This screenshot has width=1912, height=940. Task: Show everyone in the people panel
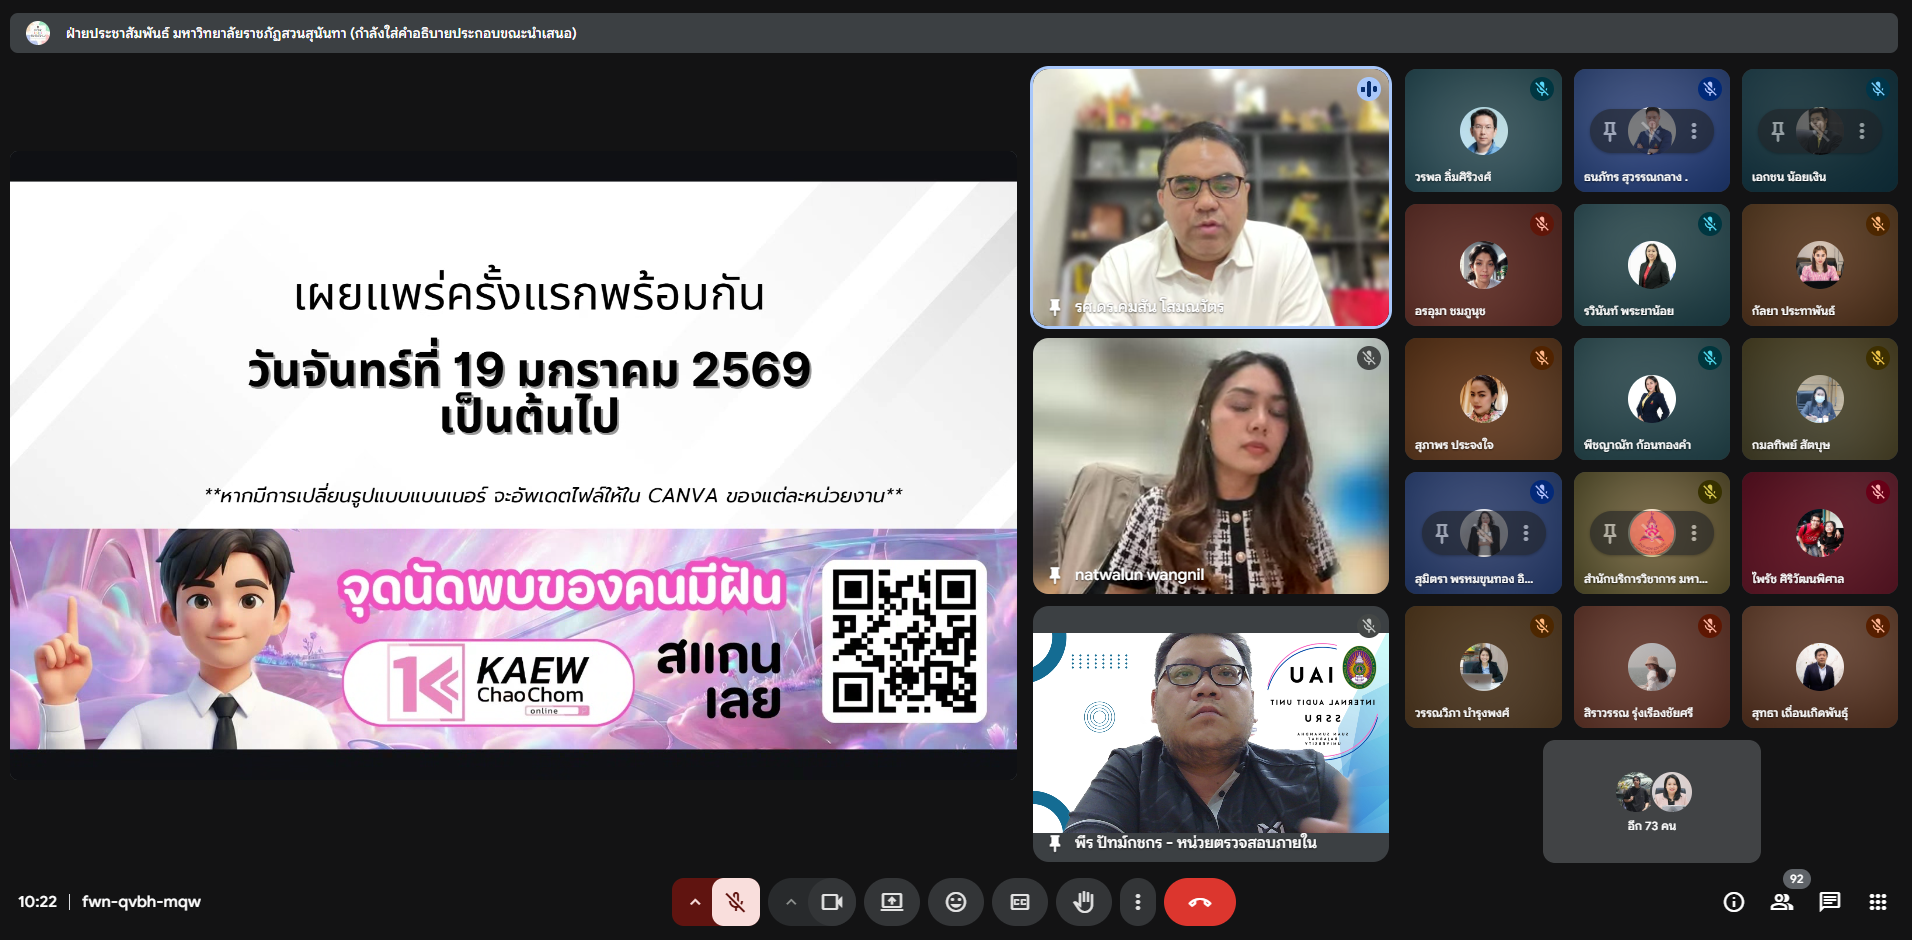[1782, 902]
